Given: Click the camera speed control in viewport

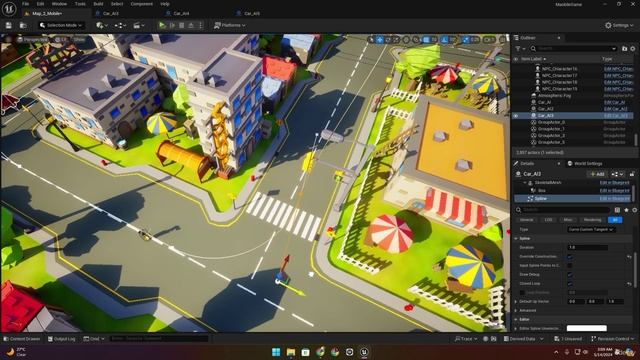Looking at the screenshot, I should 489,40.
